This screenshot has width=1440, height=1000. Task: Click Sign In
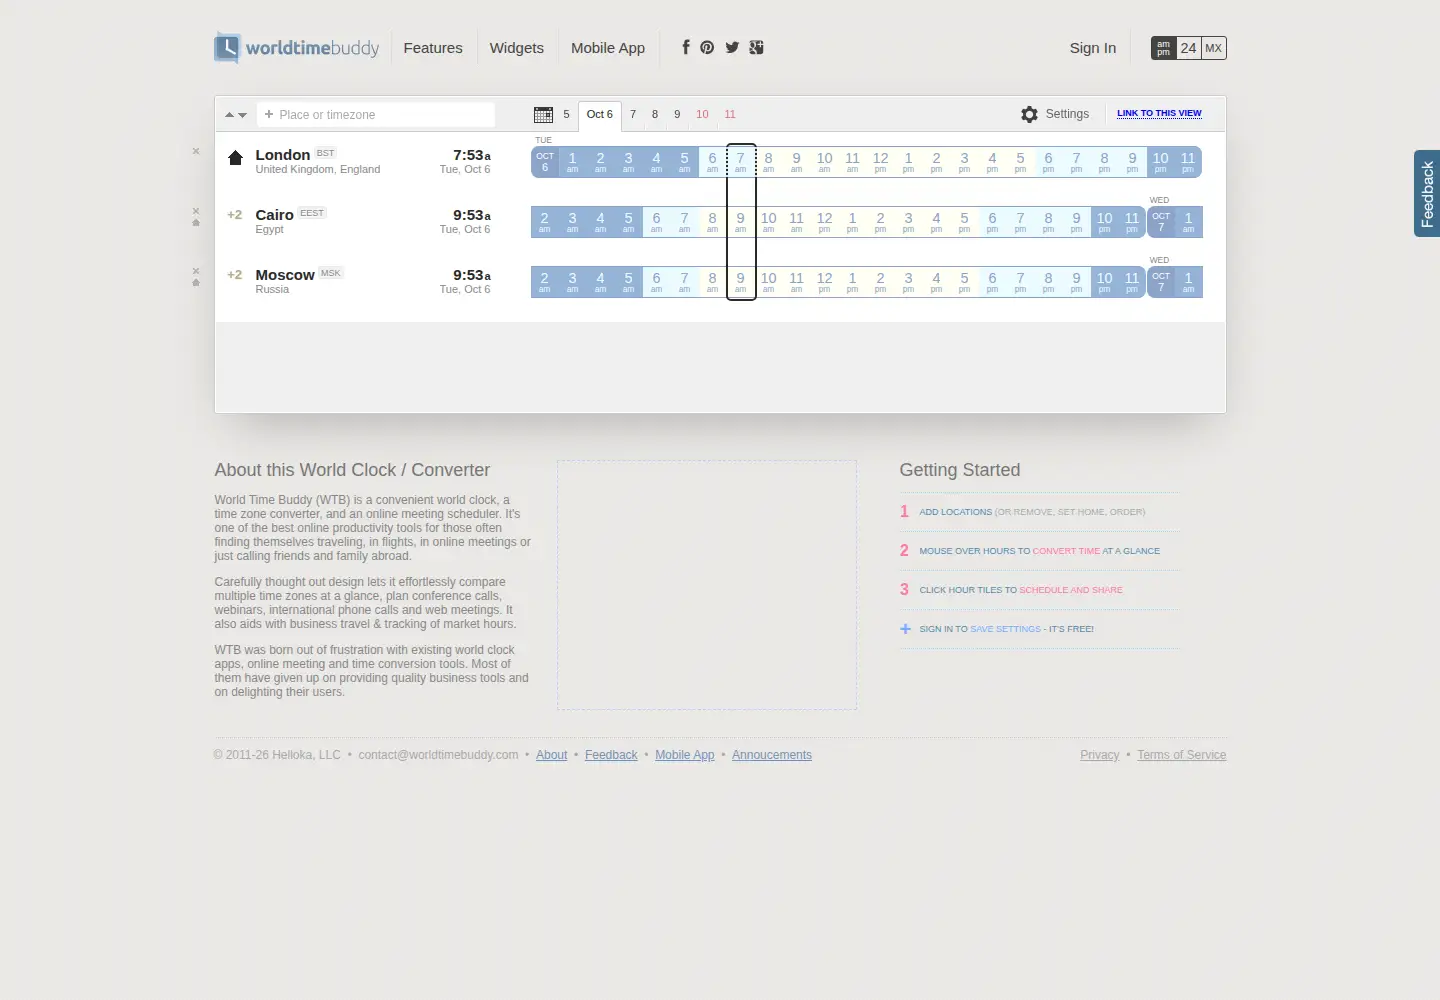coord(1093,47)
